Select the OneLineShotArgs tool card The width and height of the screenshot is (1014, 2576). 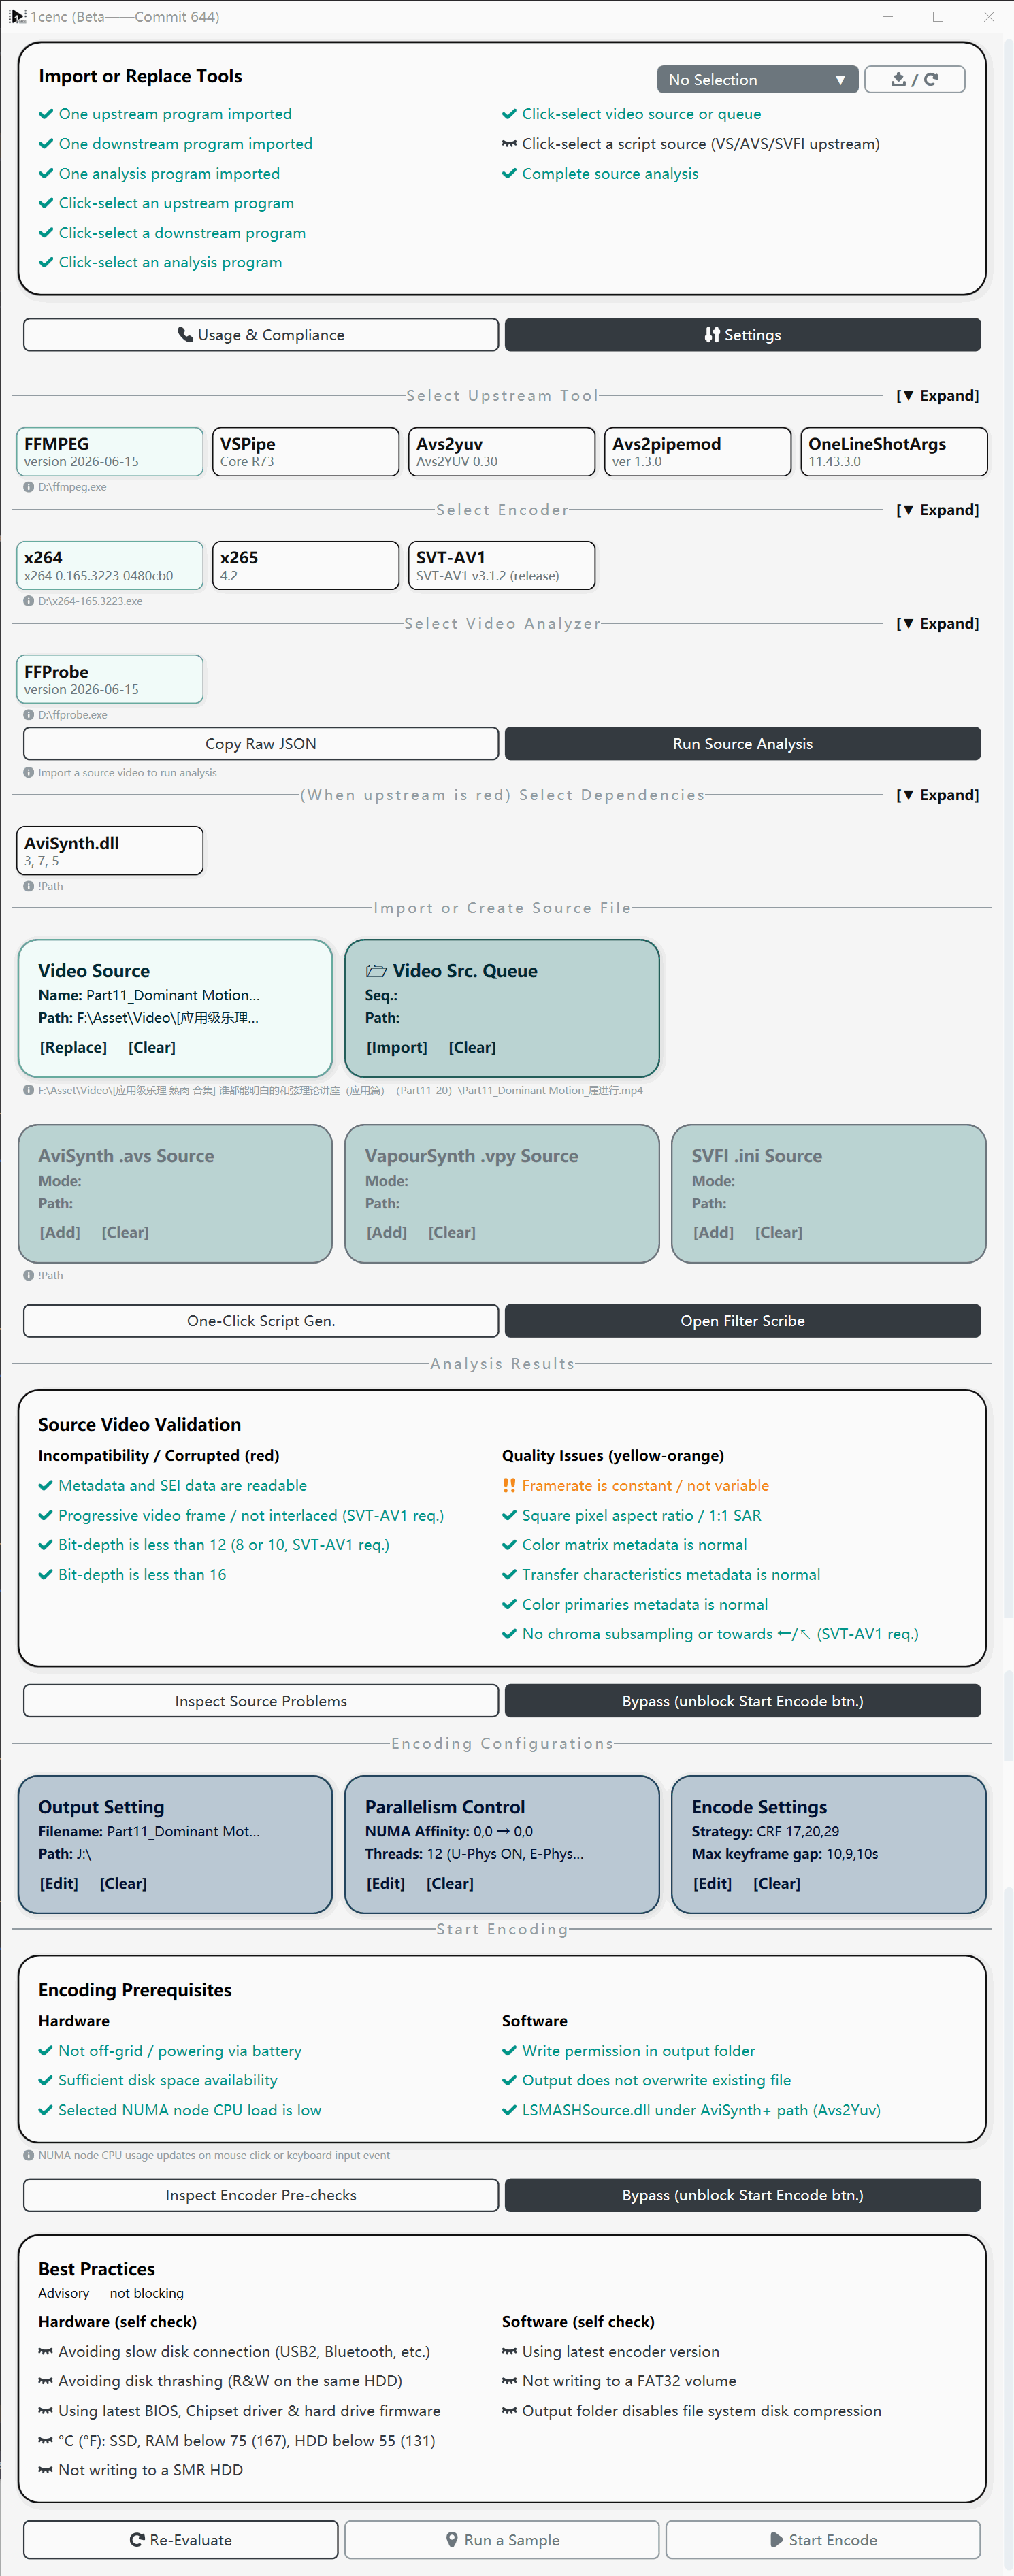click(x=894, y=452)
